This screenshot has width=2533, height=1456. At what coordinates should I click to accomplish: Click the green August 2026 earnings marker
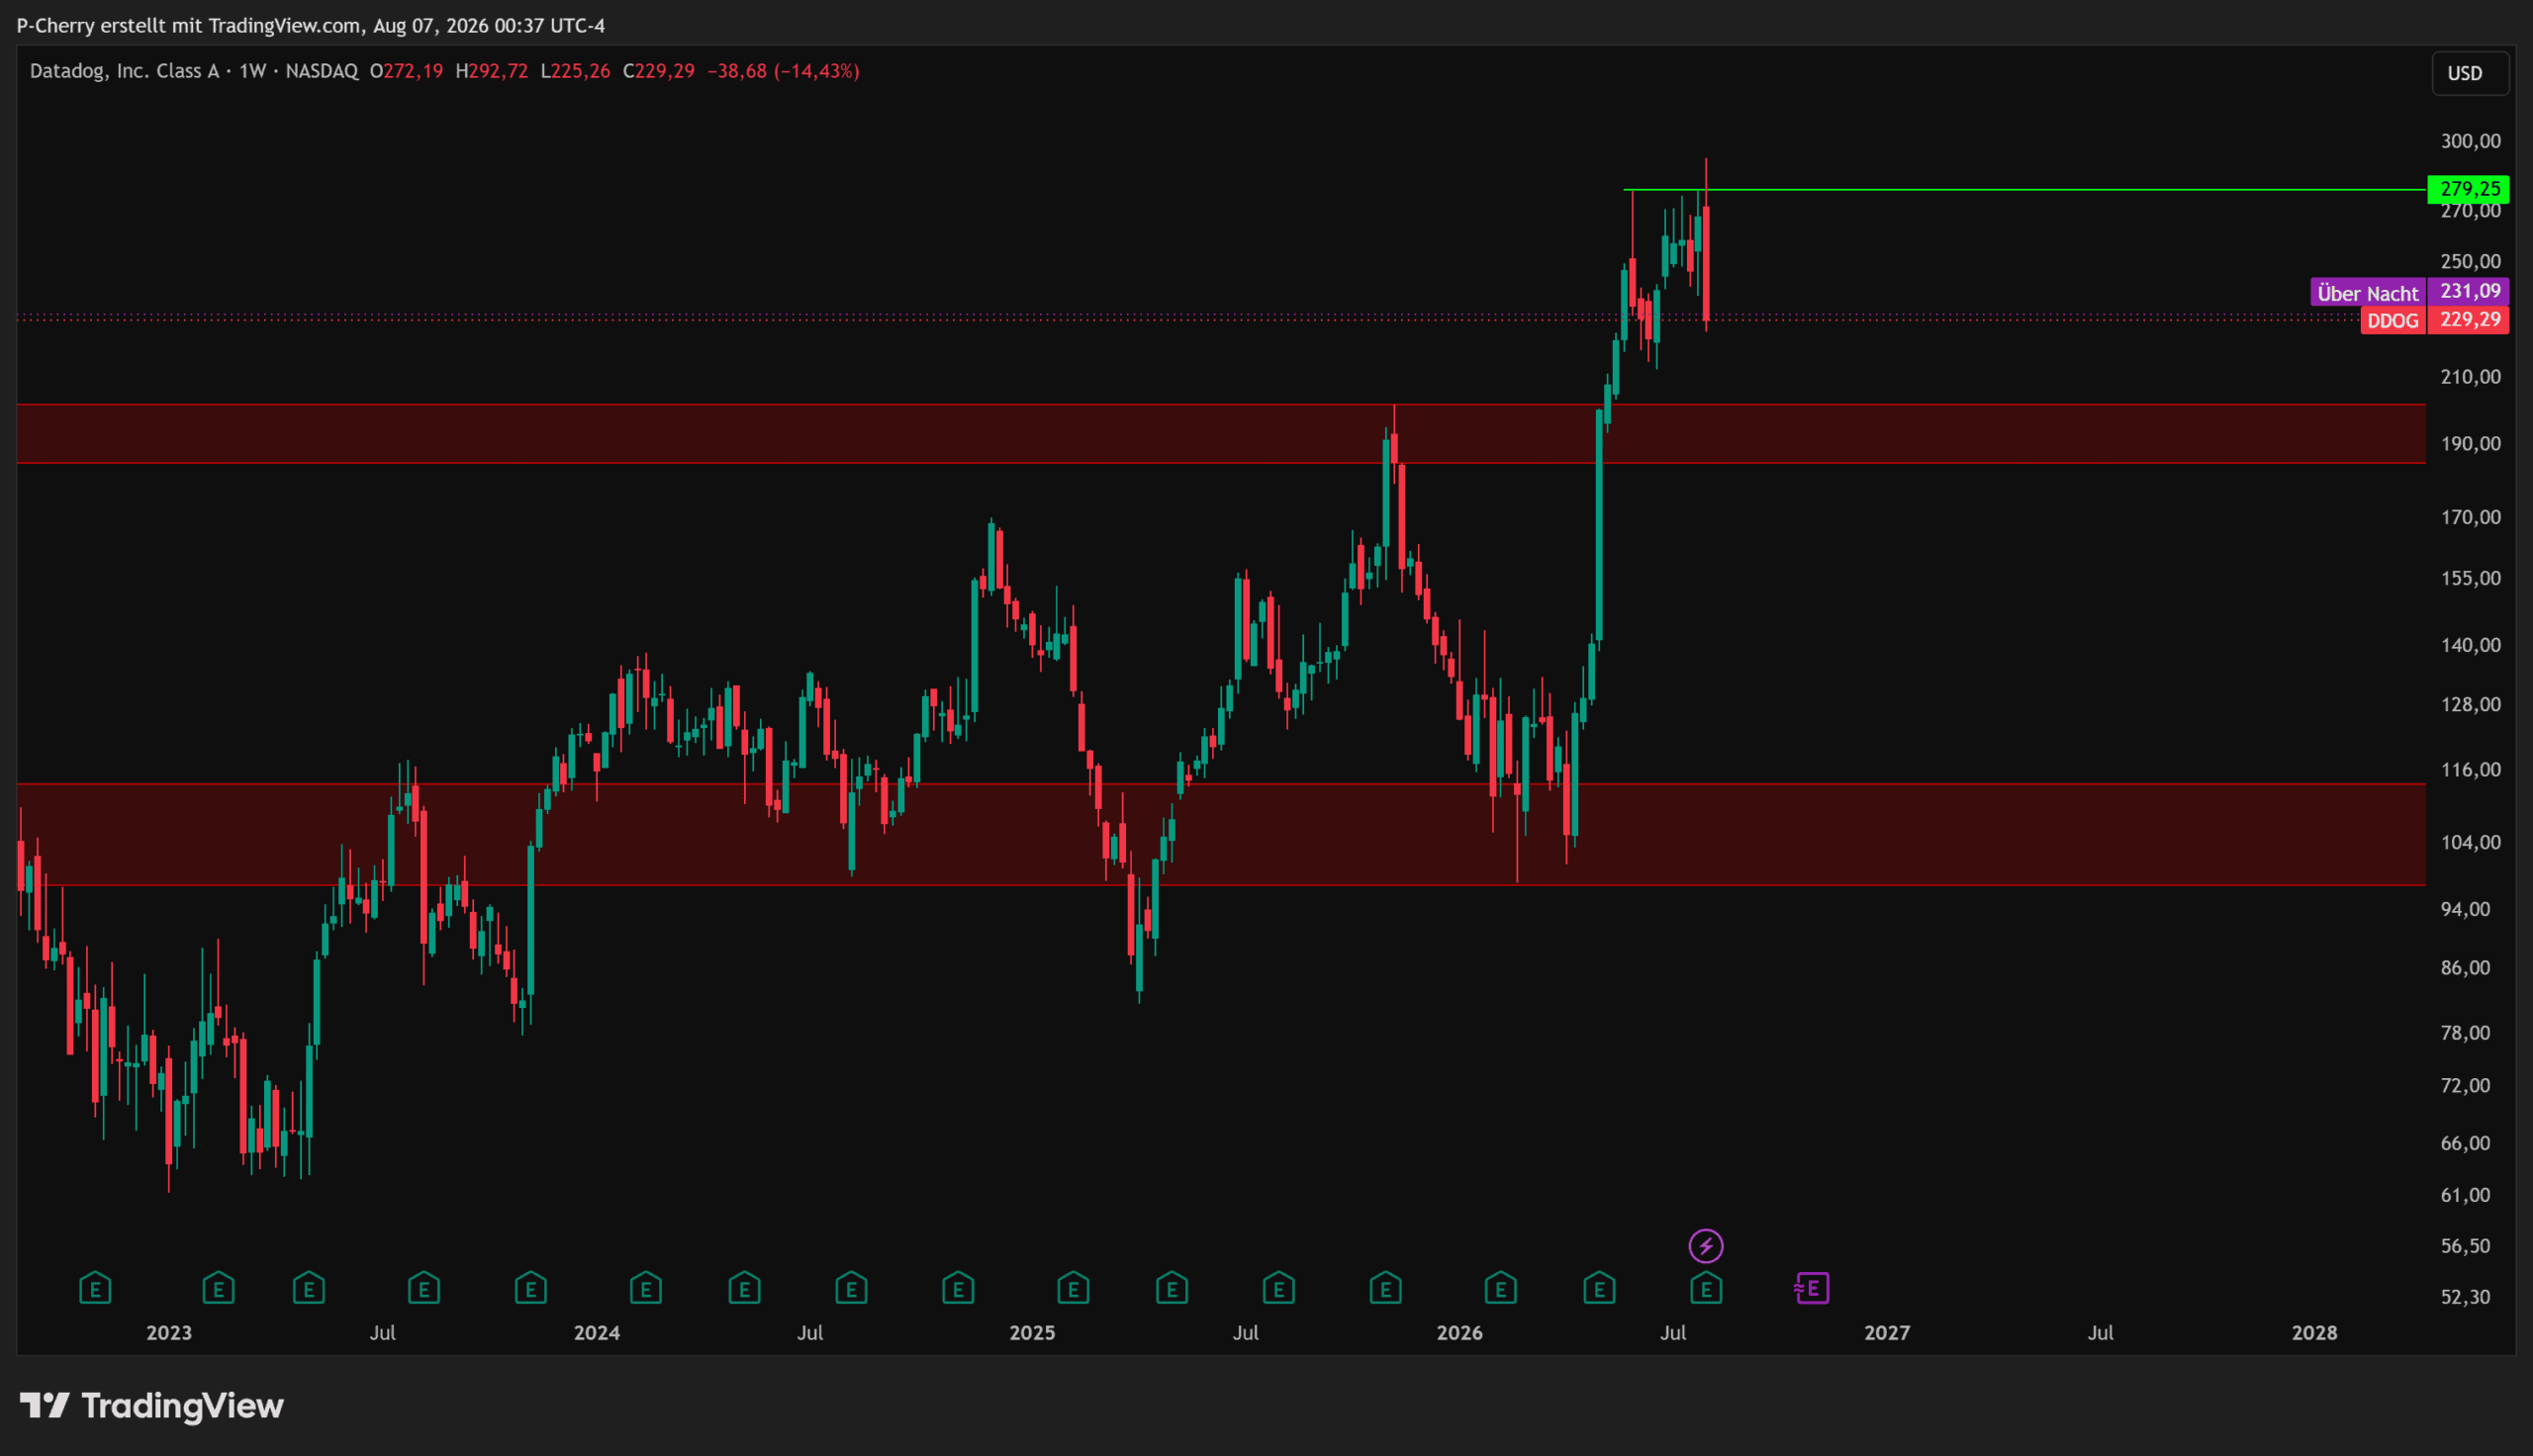point(1706,1288)
